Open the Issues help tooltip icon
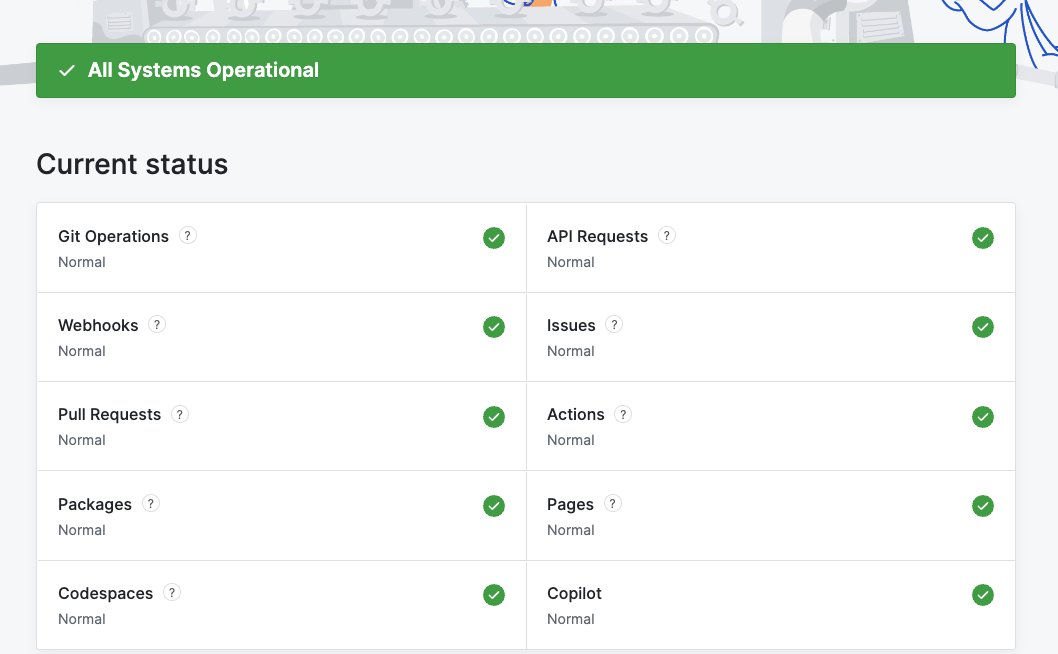Screen dimensions: 1058x654 point(614,325)
